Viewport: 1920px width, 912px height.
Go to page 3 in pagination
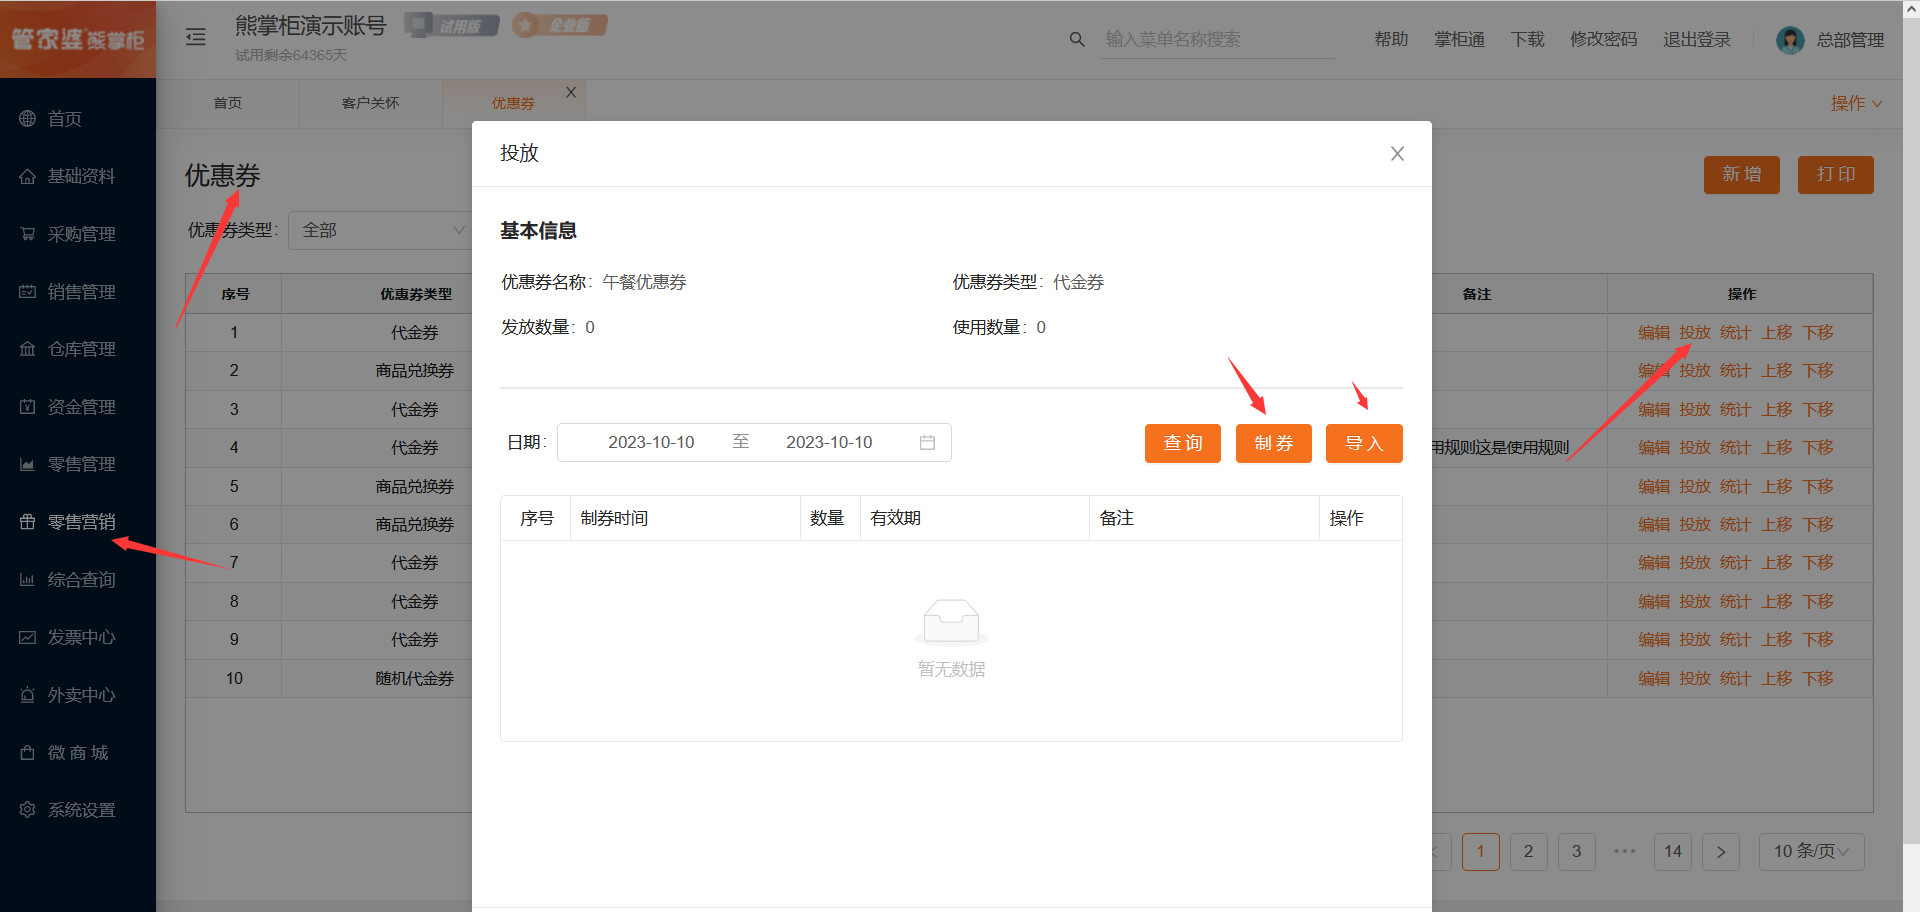point(1576,852)
